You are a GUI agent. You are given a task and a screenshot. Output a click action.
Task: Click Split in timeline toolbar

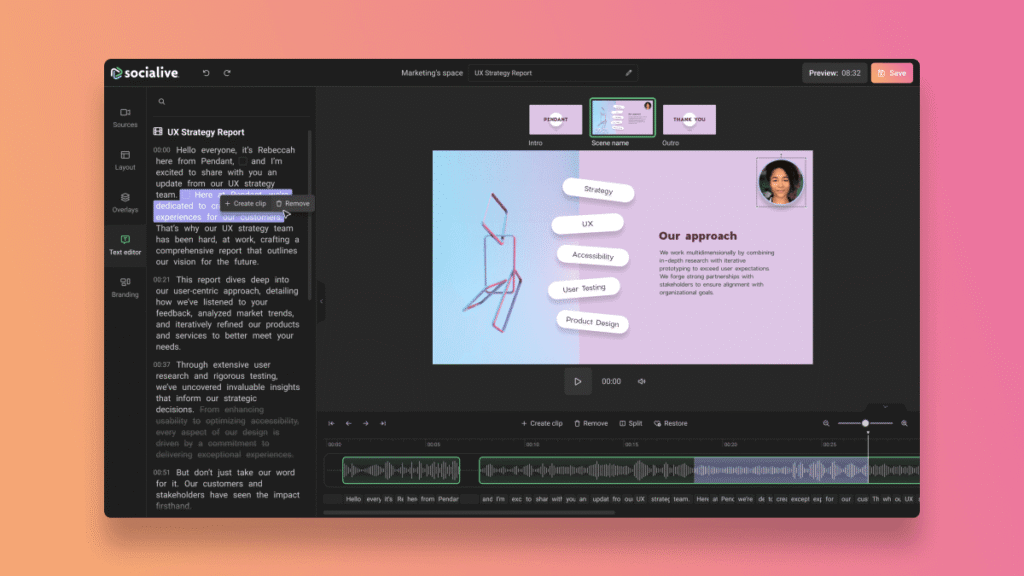631,423
